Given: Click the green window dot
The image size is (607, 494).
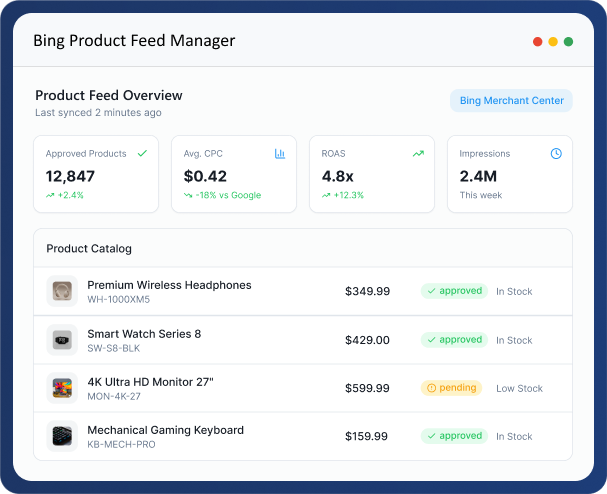Looking at the screenshot, I should point(568,42).
